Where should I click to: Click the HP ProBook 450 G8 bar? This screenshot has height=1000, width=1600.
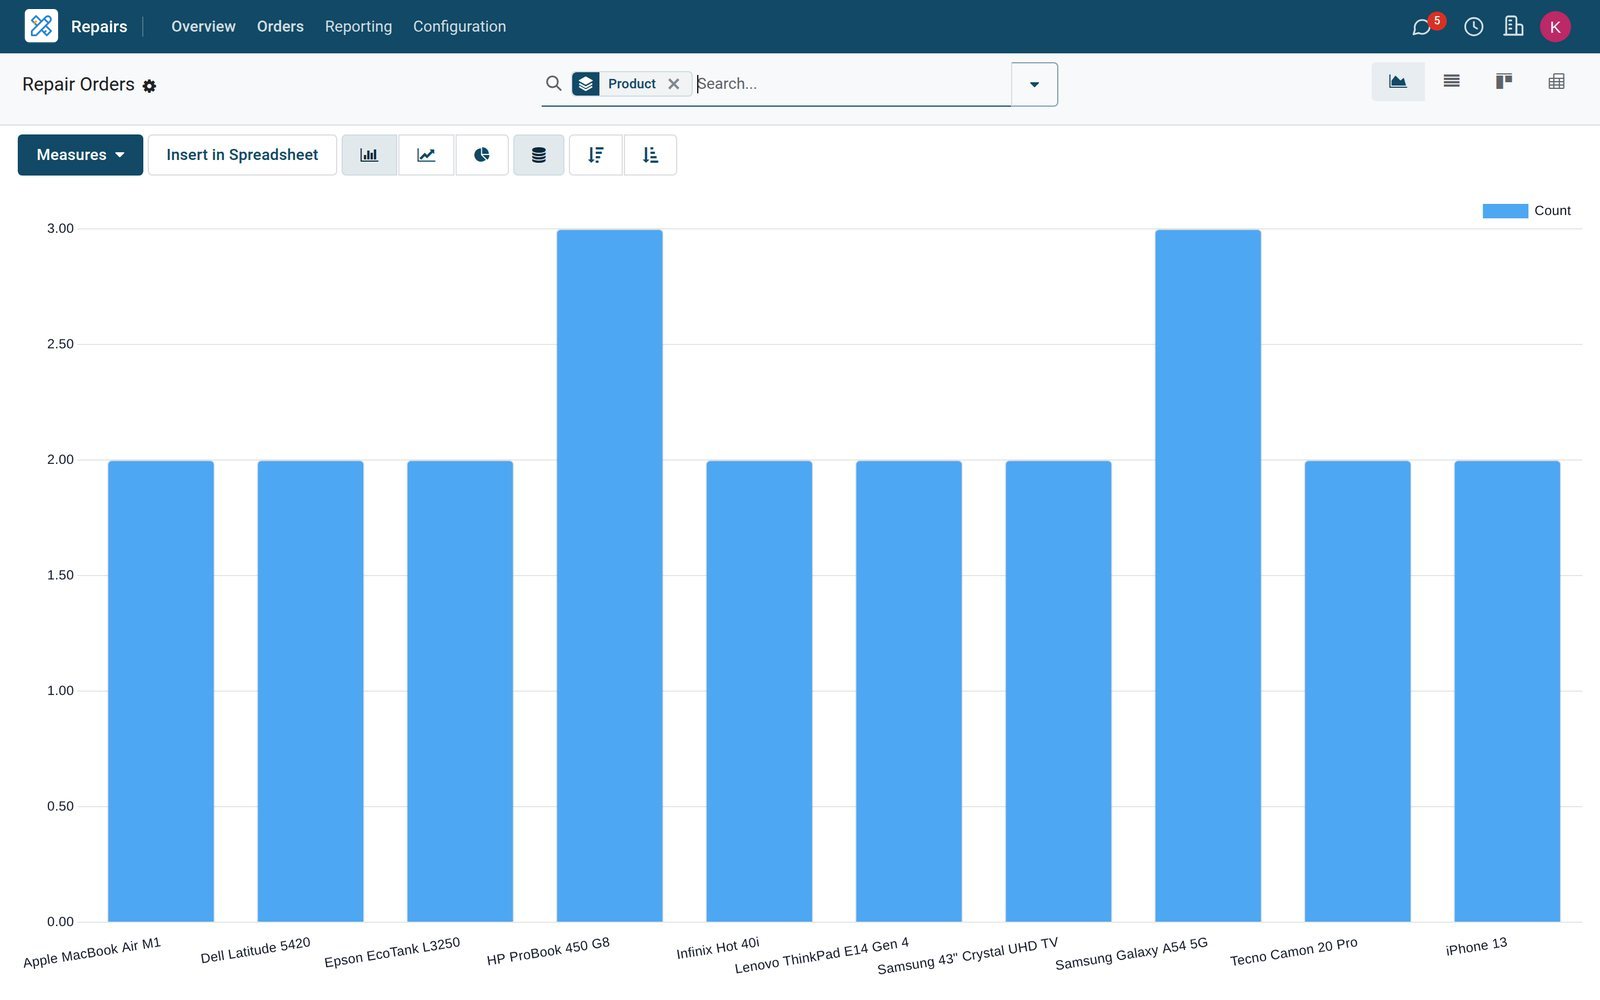pos(610,576)
